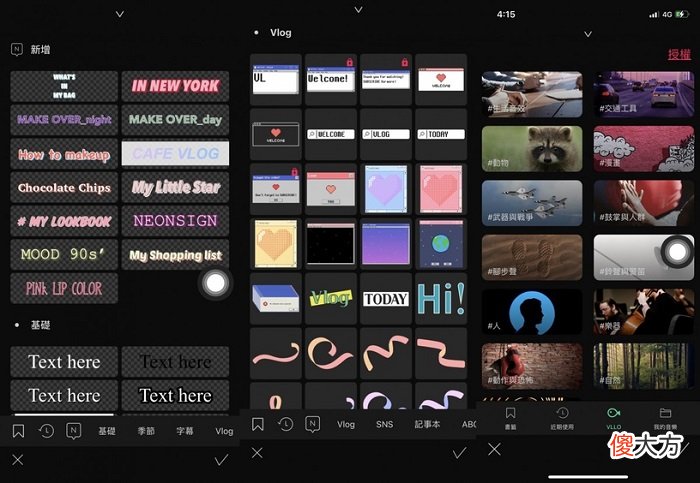Select Vlog tab in middle sticker panel
Viewport: 700px width, 483px height.
pos(346,424)
